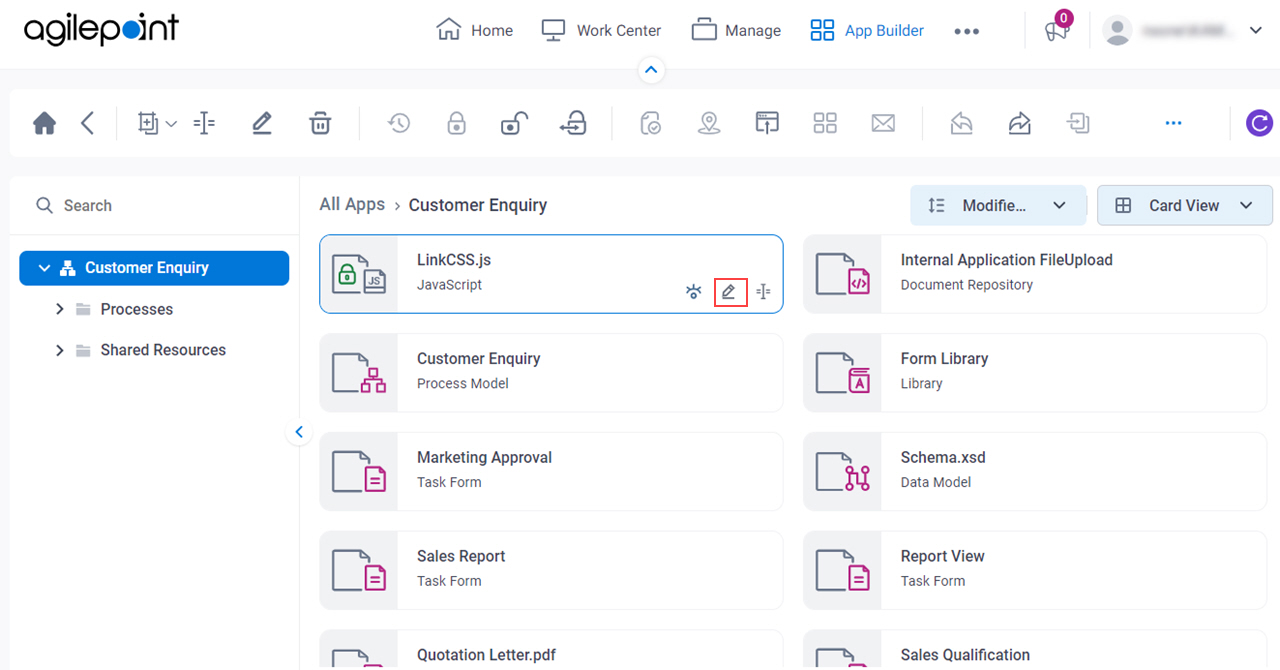Click the bug debug icon on LinkCSS.js card
The image size is (1280, 670).
click(694, 292)
